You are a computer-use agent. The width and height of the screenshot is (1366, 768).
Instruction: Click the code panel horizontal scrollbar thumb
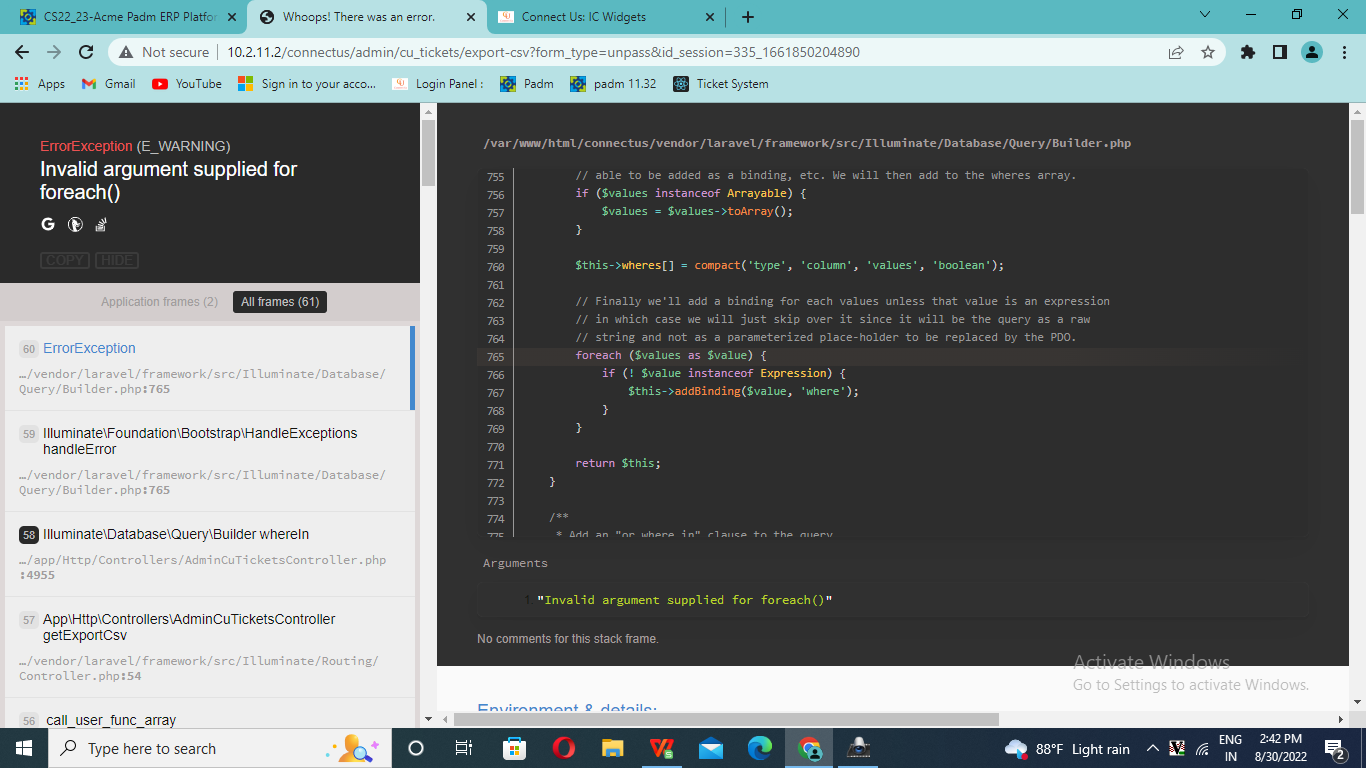(x=726, y=719)
